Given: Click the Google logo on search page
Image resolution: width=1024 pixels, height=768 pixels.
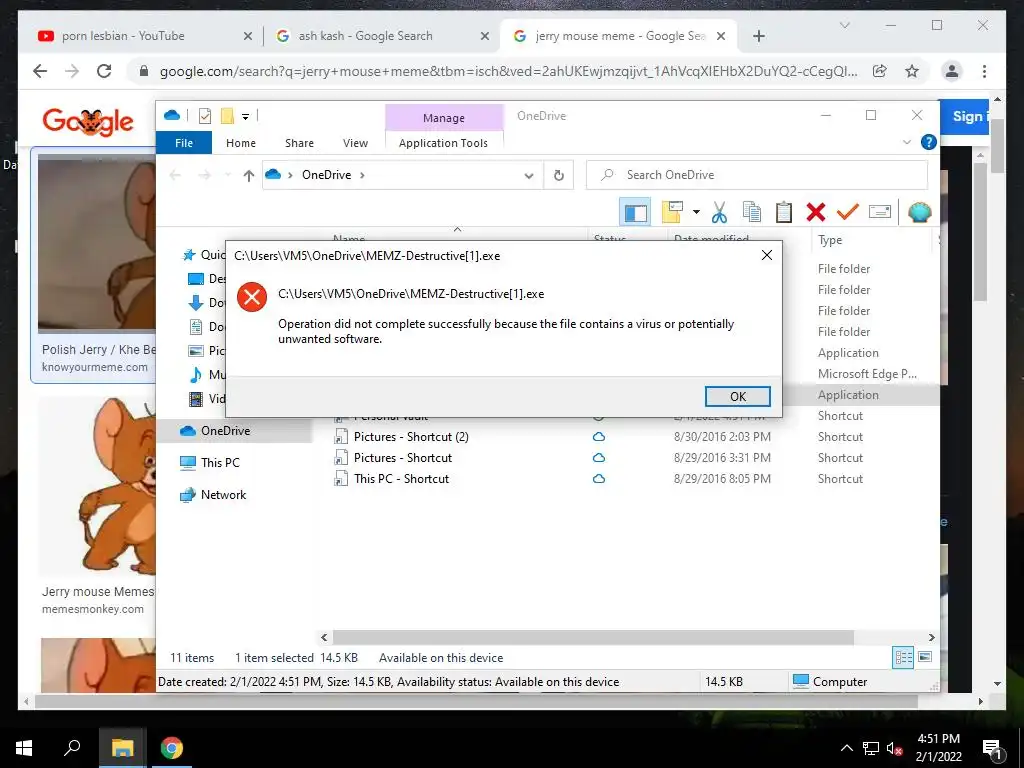Looking at the screenshot, I should click(88, 121).
